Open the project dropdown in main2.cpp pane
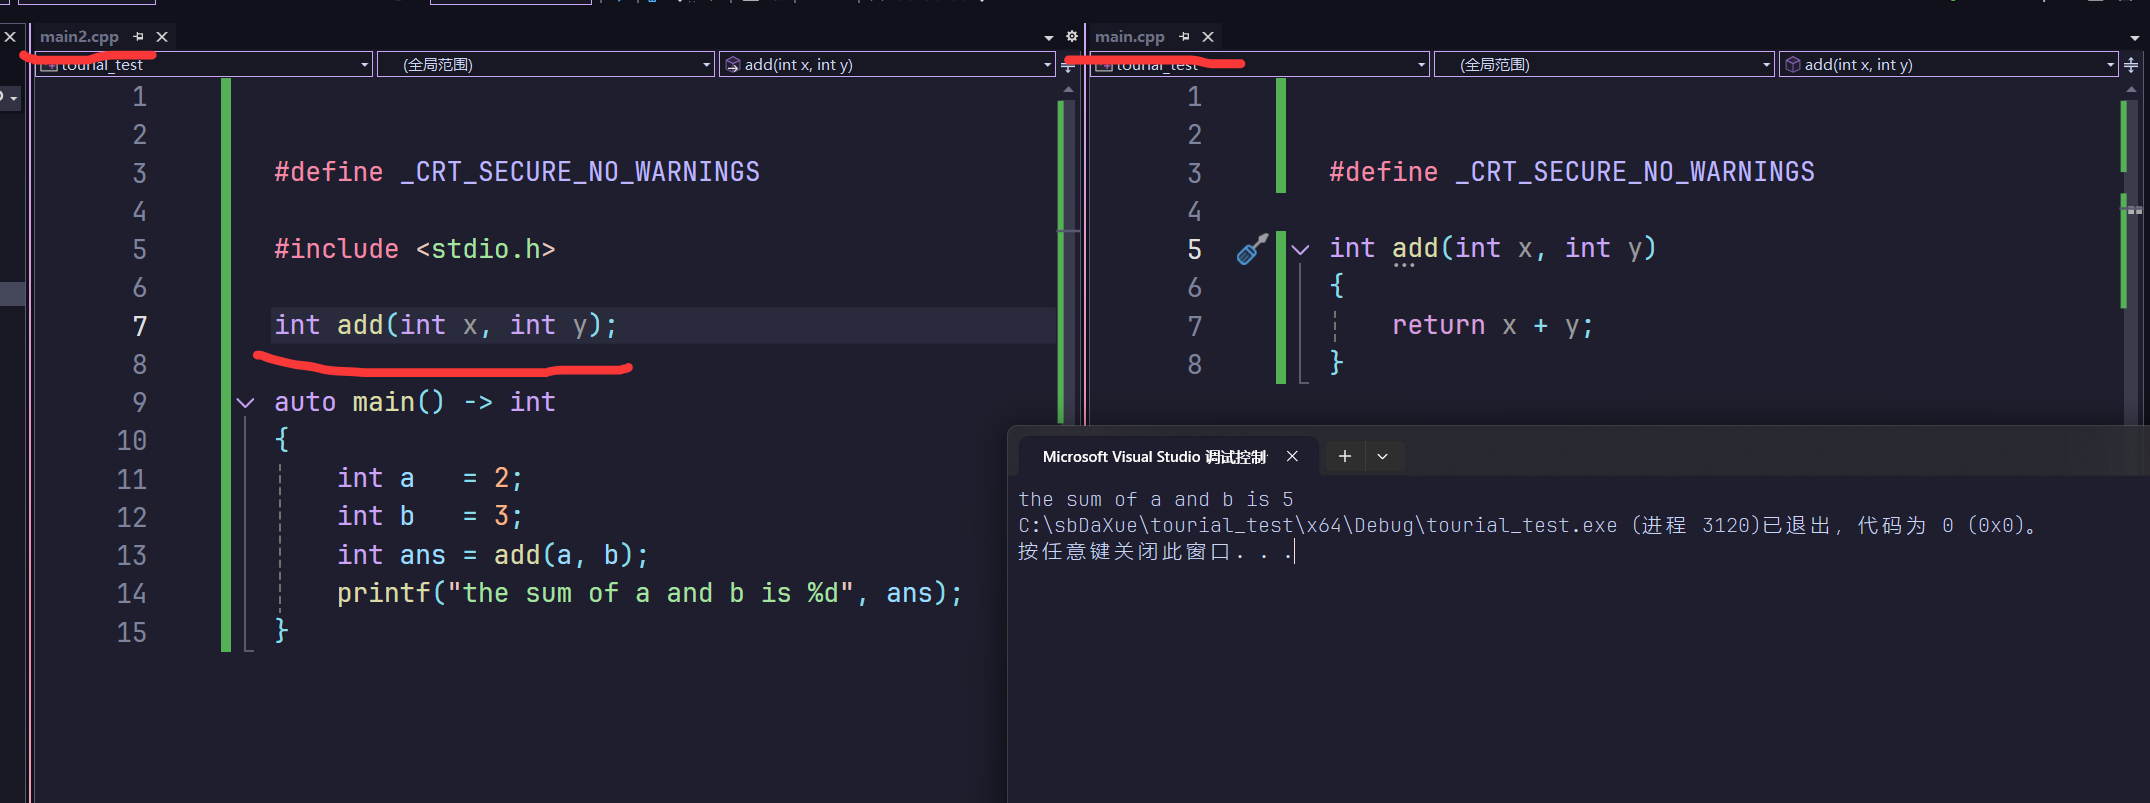 click(x=204, y=65)
